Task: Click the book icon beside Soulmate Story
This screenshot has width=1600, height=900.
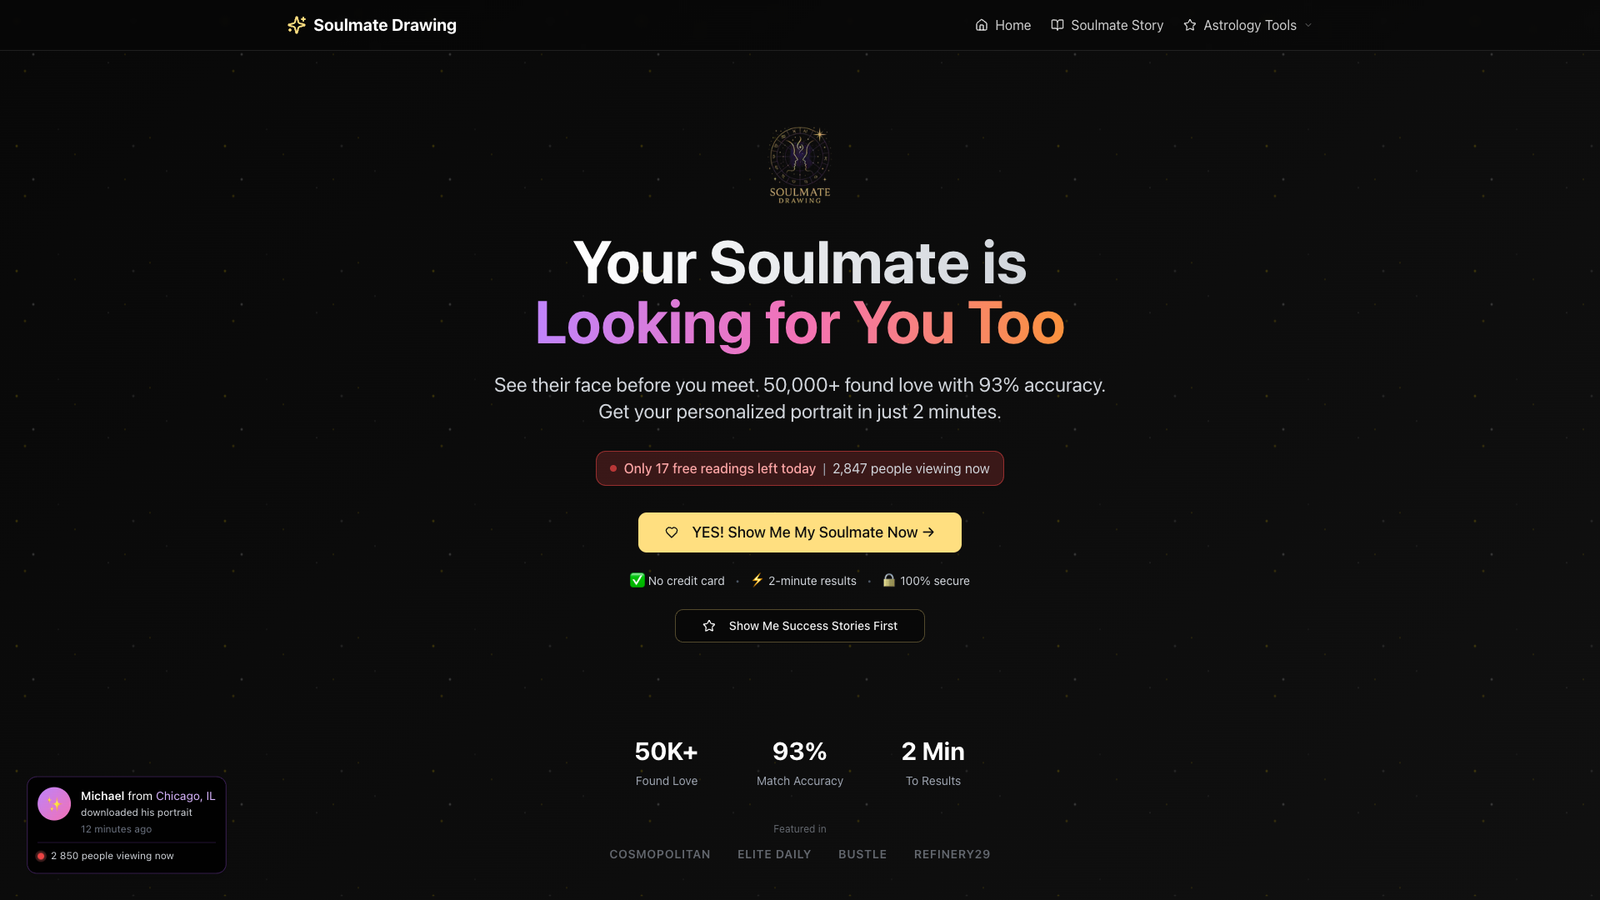Action: (x=1057, y=25)
